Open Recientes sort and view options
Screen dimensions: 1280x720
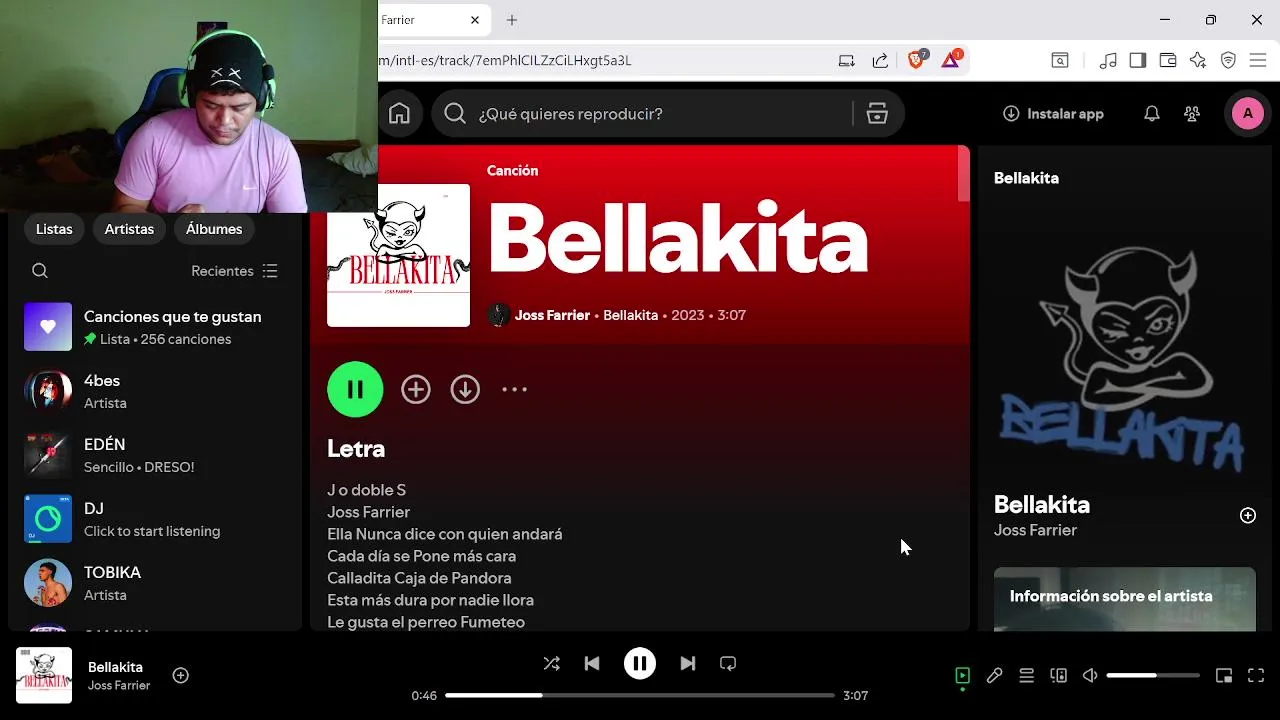tap(235, 271)
